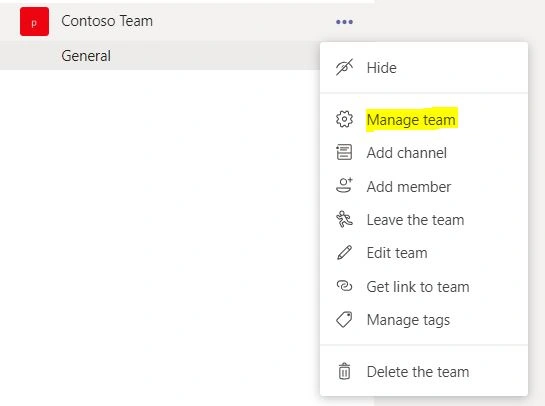
Task: Click the Get link chain icon
Action: (344, 286)
